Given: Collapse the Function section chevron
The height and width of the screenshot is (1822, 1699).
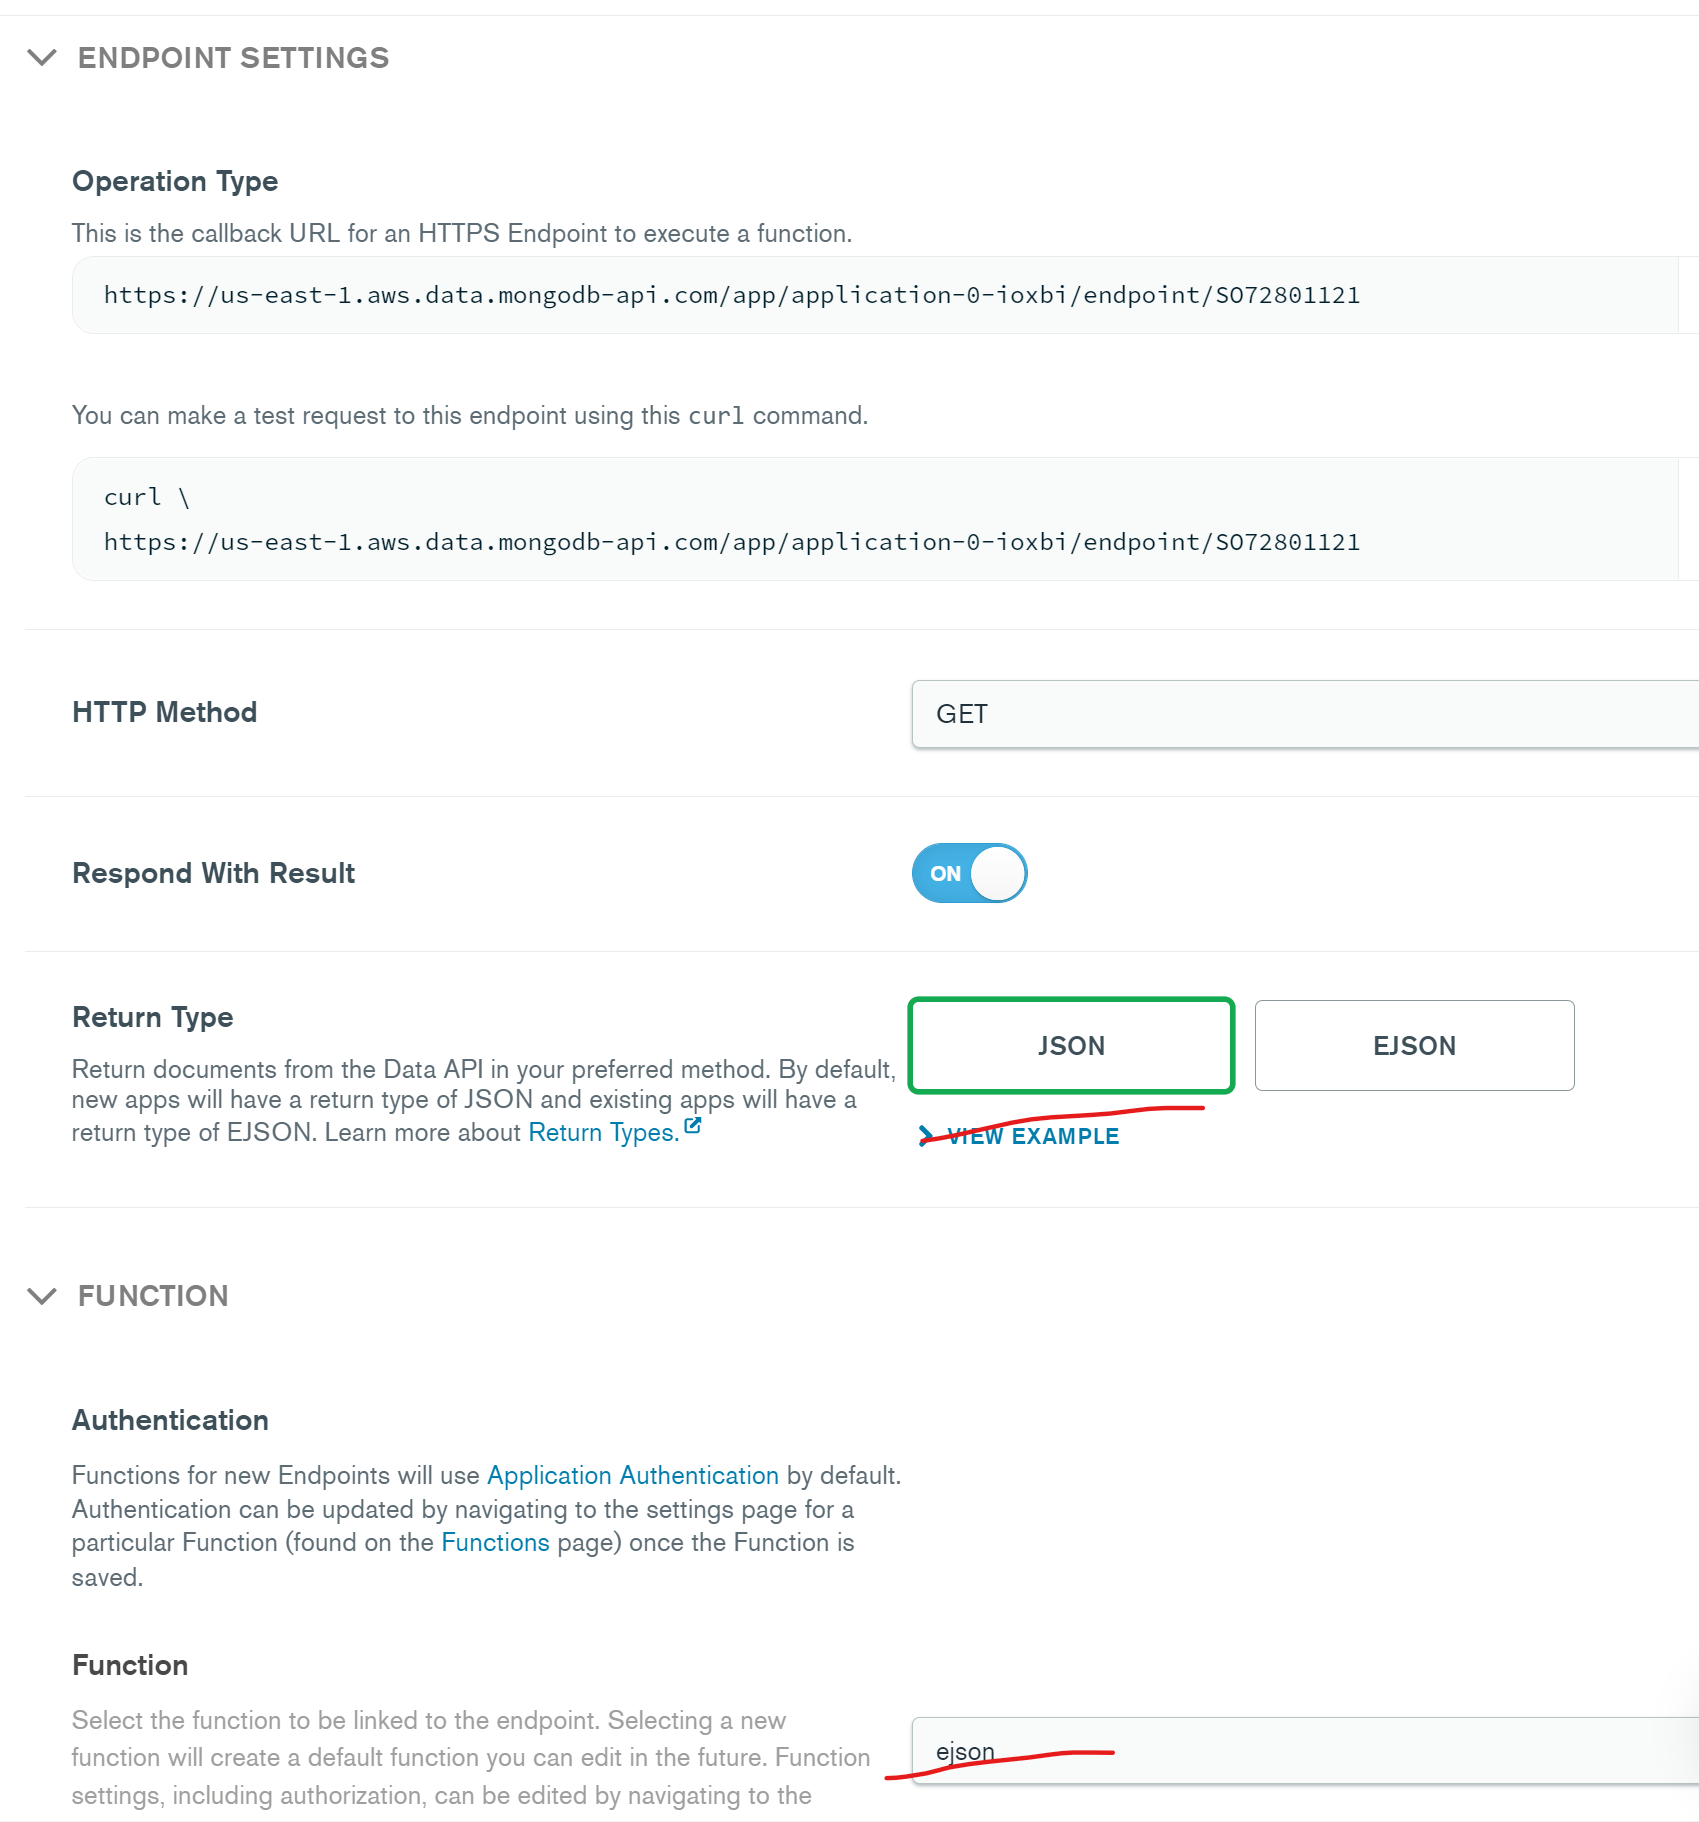Looking at the screenshot, I should point(42,1296).
